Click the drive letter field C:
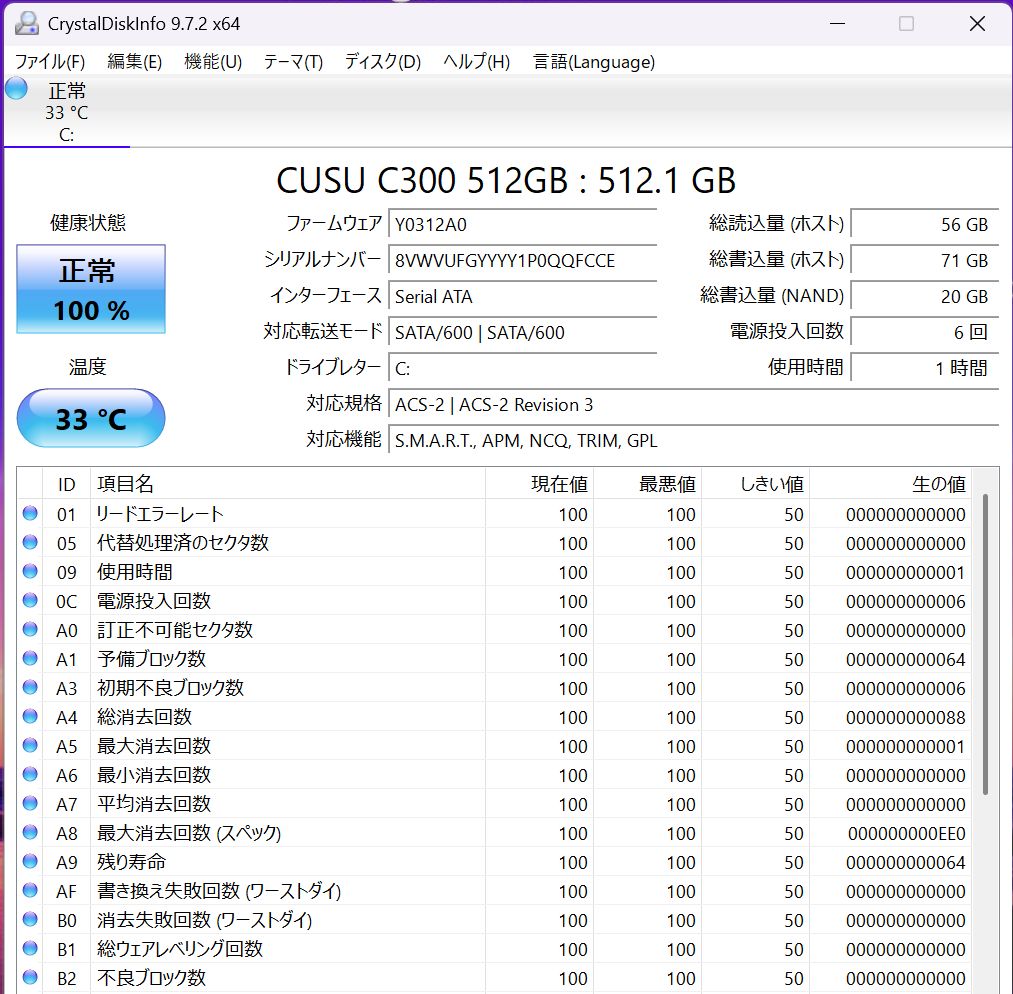 (x=522, y=369)
